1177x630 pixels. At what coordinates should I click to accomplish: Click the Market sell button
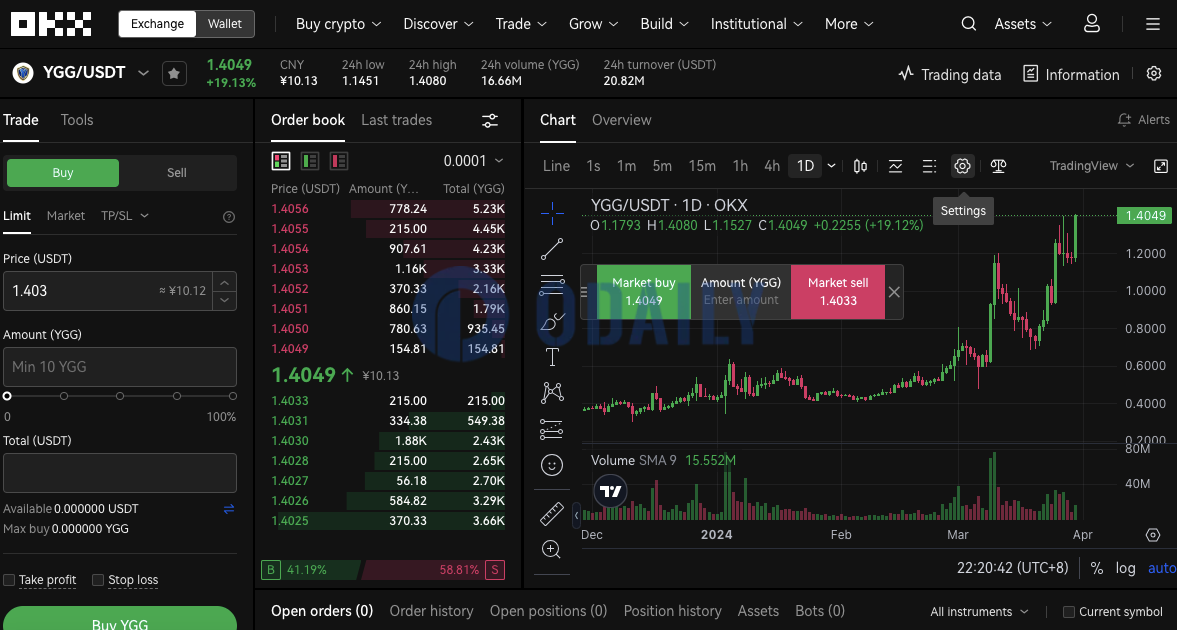(838, 292)
